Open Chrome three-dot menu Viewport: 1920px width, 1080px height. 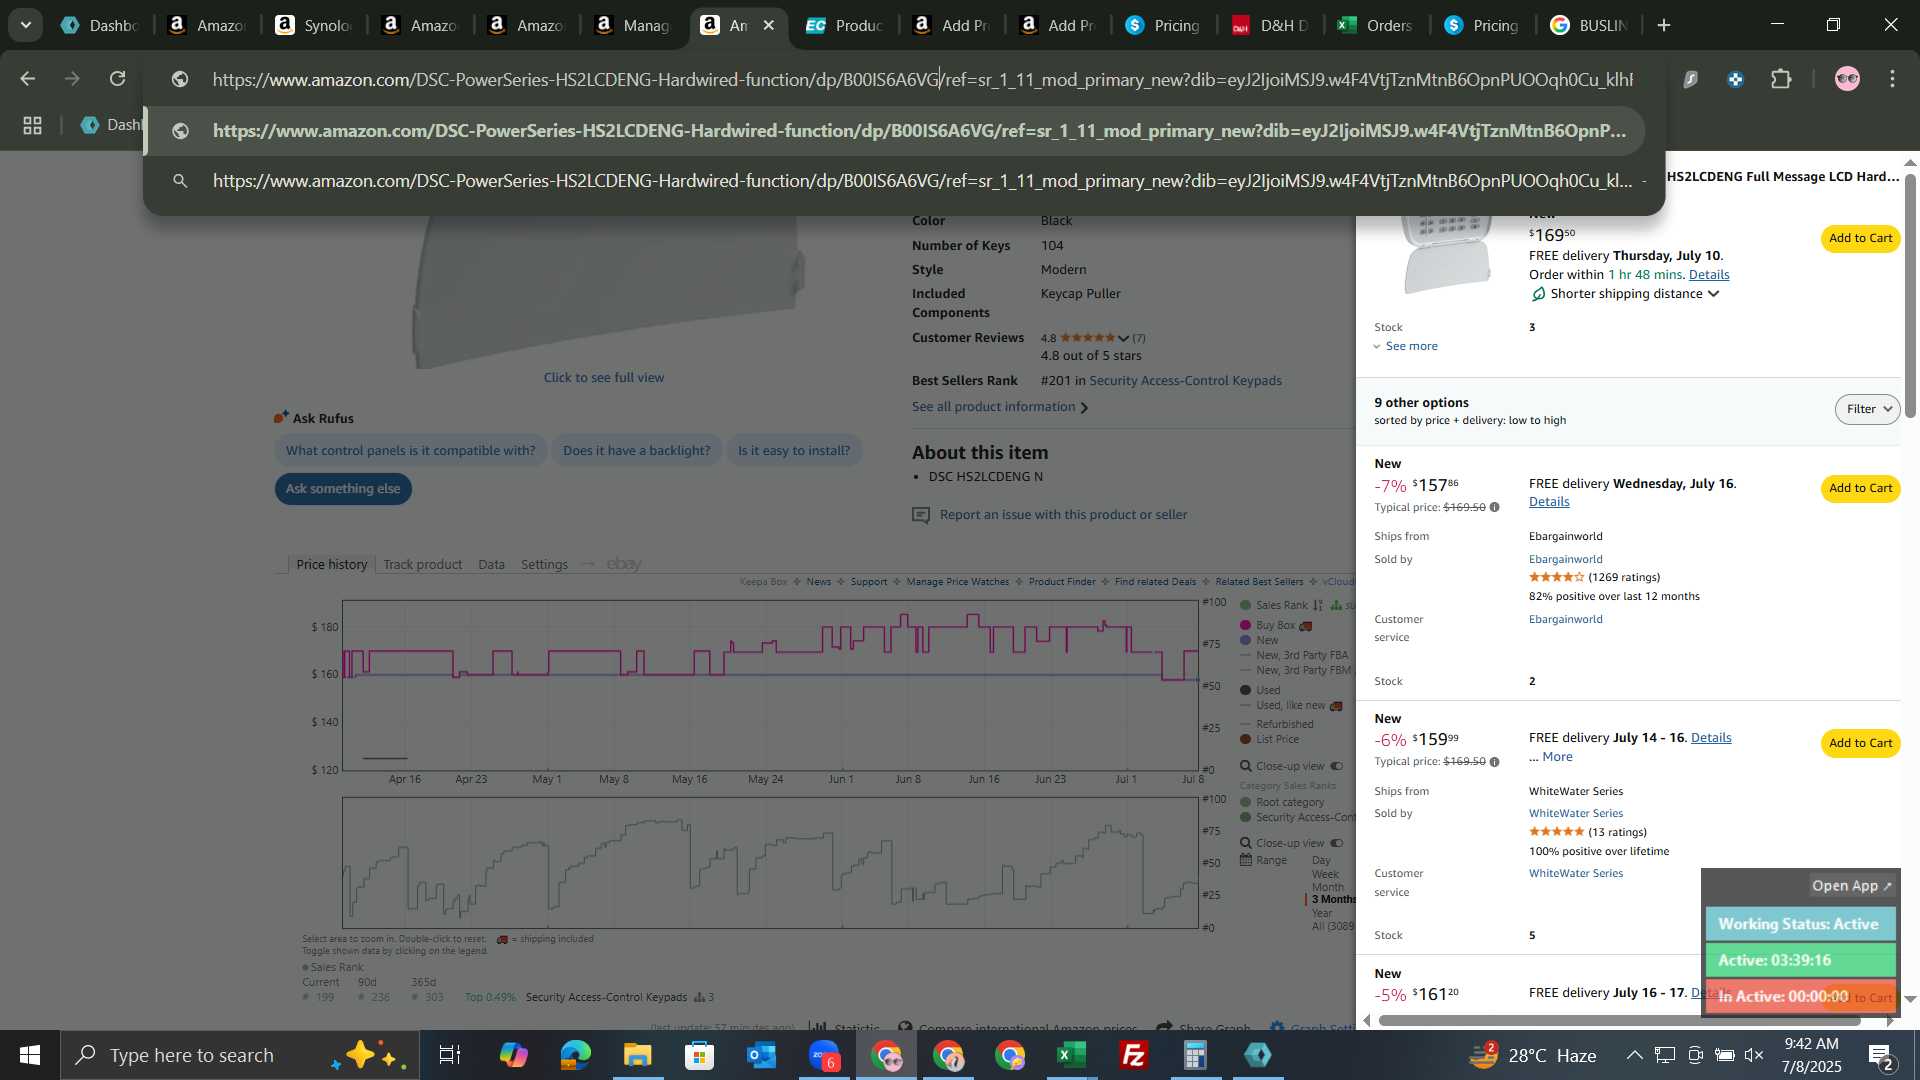tap(1892, 79)
